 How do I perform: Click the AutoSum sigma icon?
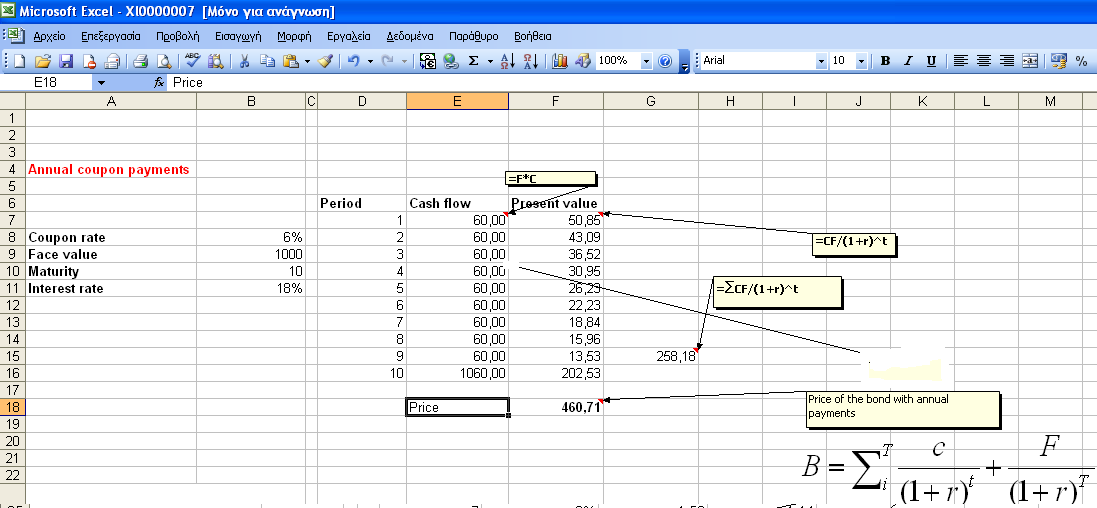pyautogui.click(x=474, y=61)
